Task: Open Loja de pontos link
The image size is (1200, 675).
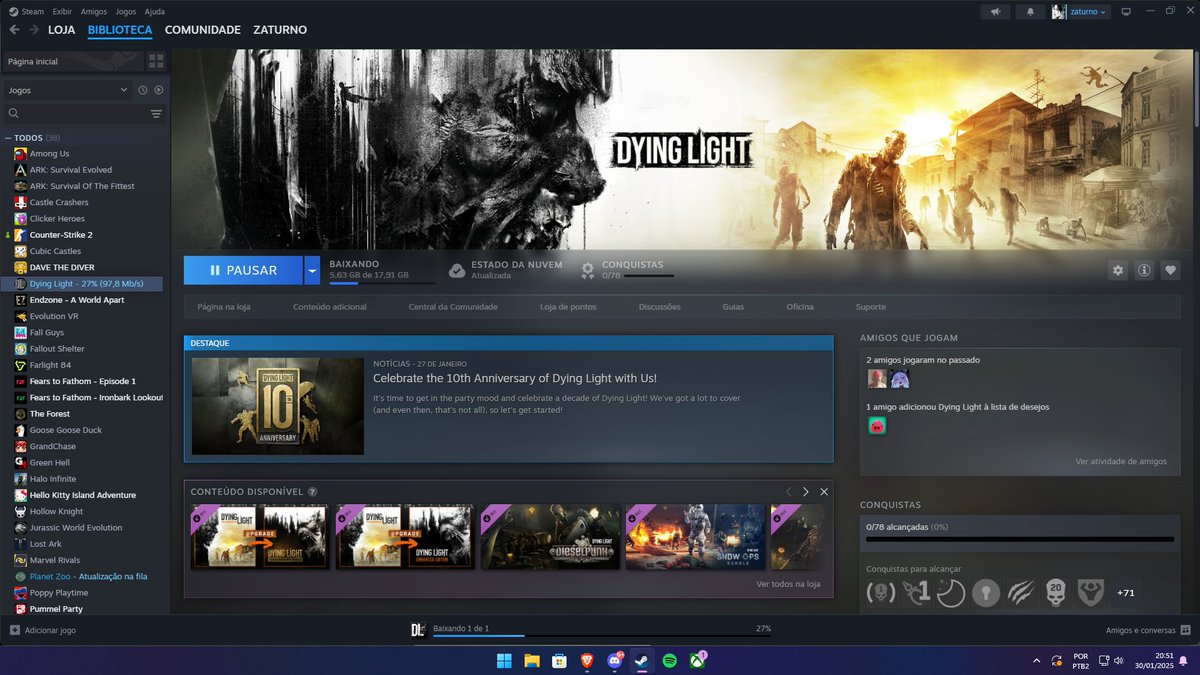Action: tap(568, 307)
